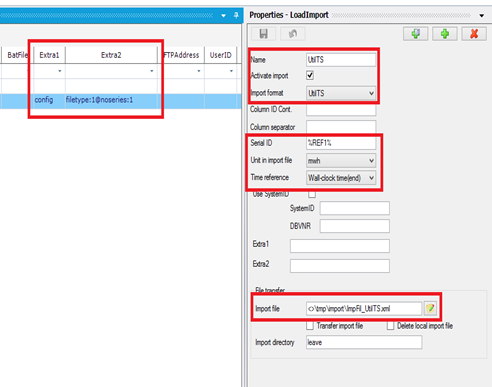Click the UserID column header

pos(220,55)
